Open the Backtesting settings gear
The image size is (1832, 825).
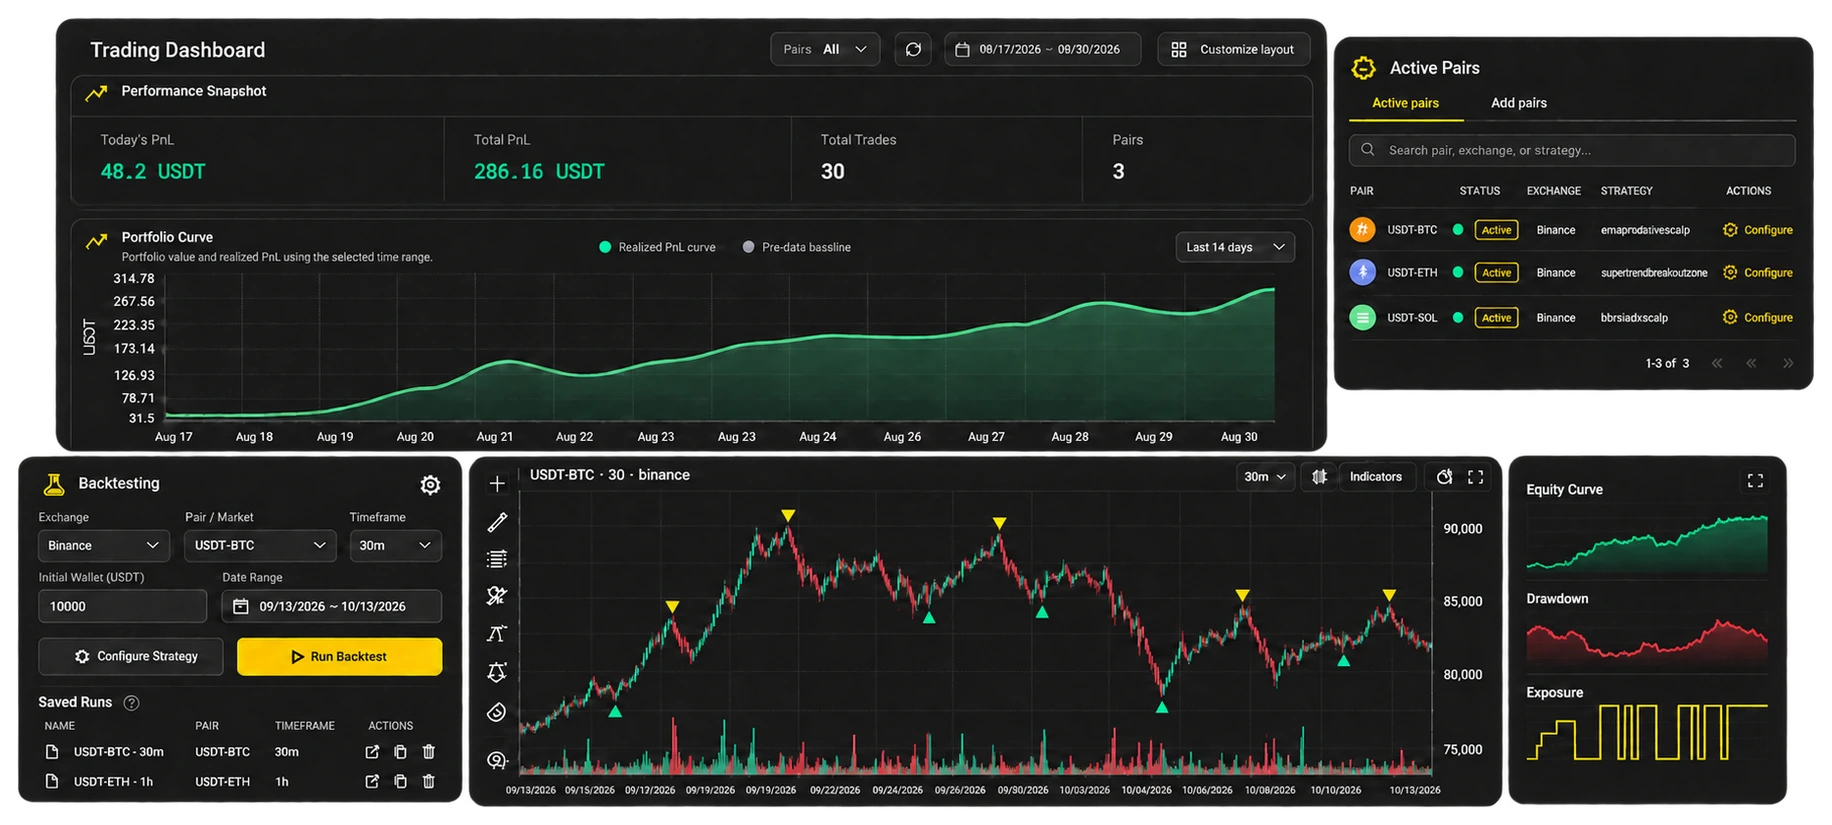click(x=430, y=485)
